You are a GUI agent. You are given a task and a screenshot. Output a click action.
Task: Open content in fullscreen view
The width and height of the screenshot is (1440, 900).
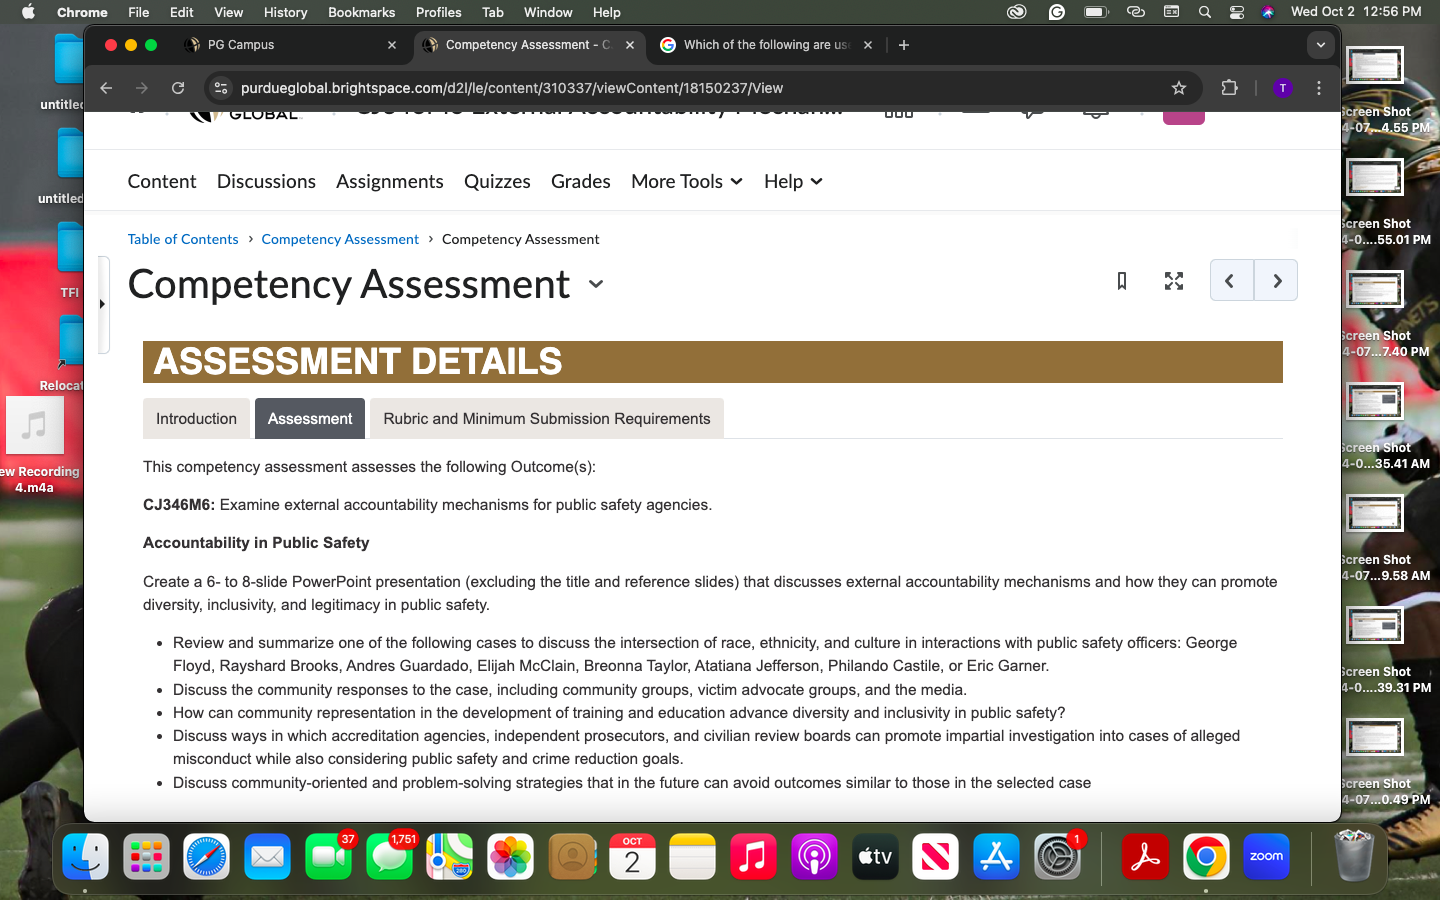click(1174, 281)
